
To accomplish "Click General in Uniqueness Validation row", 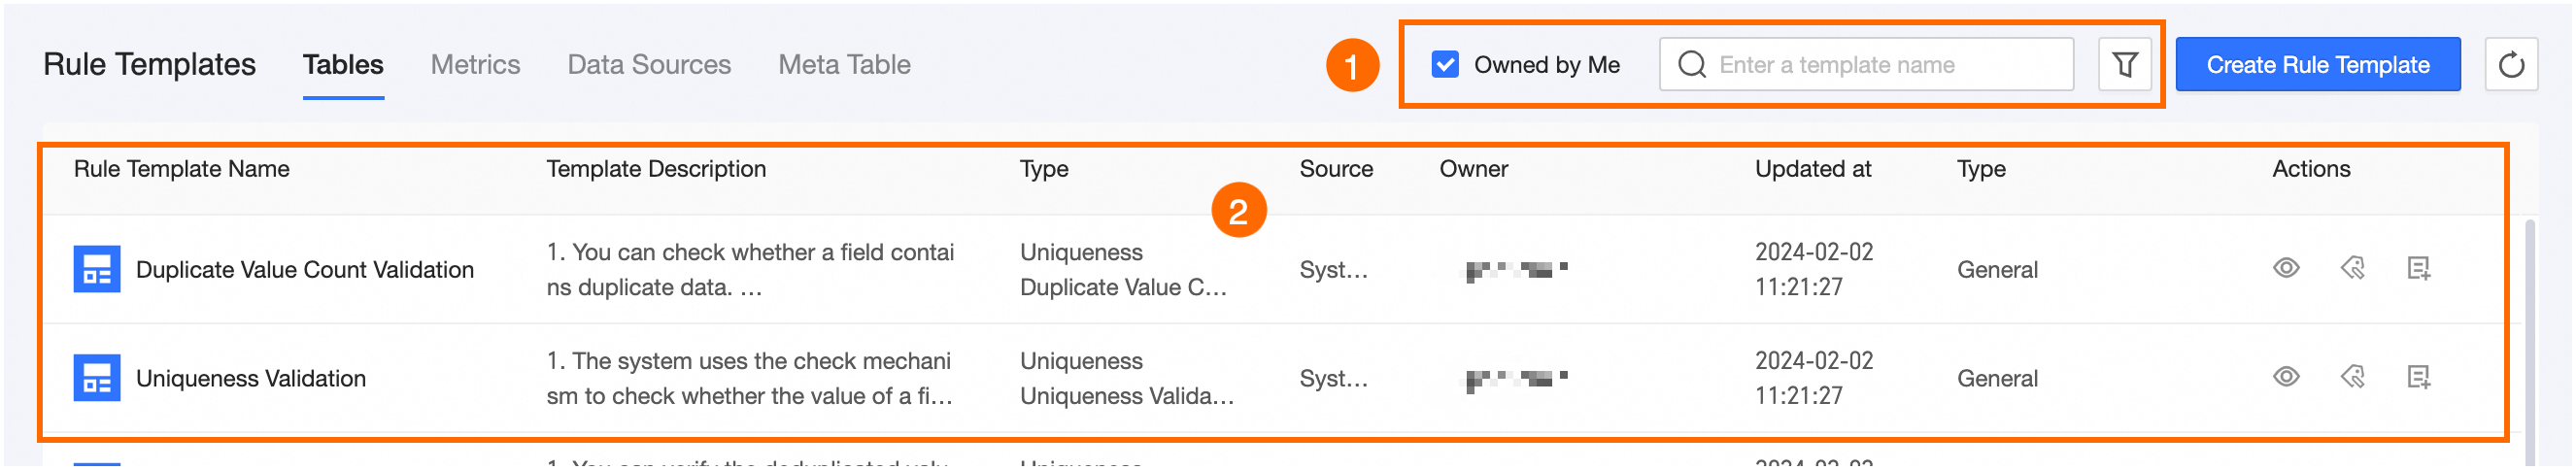I will (x=1997, y=379).
